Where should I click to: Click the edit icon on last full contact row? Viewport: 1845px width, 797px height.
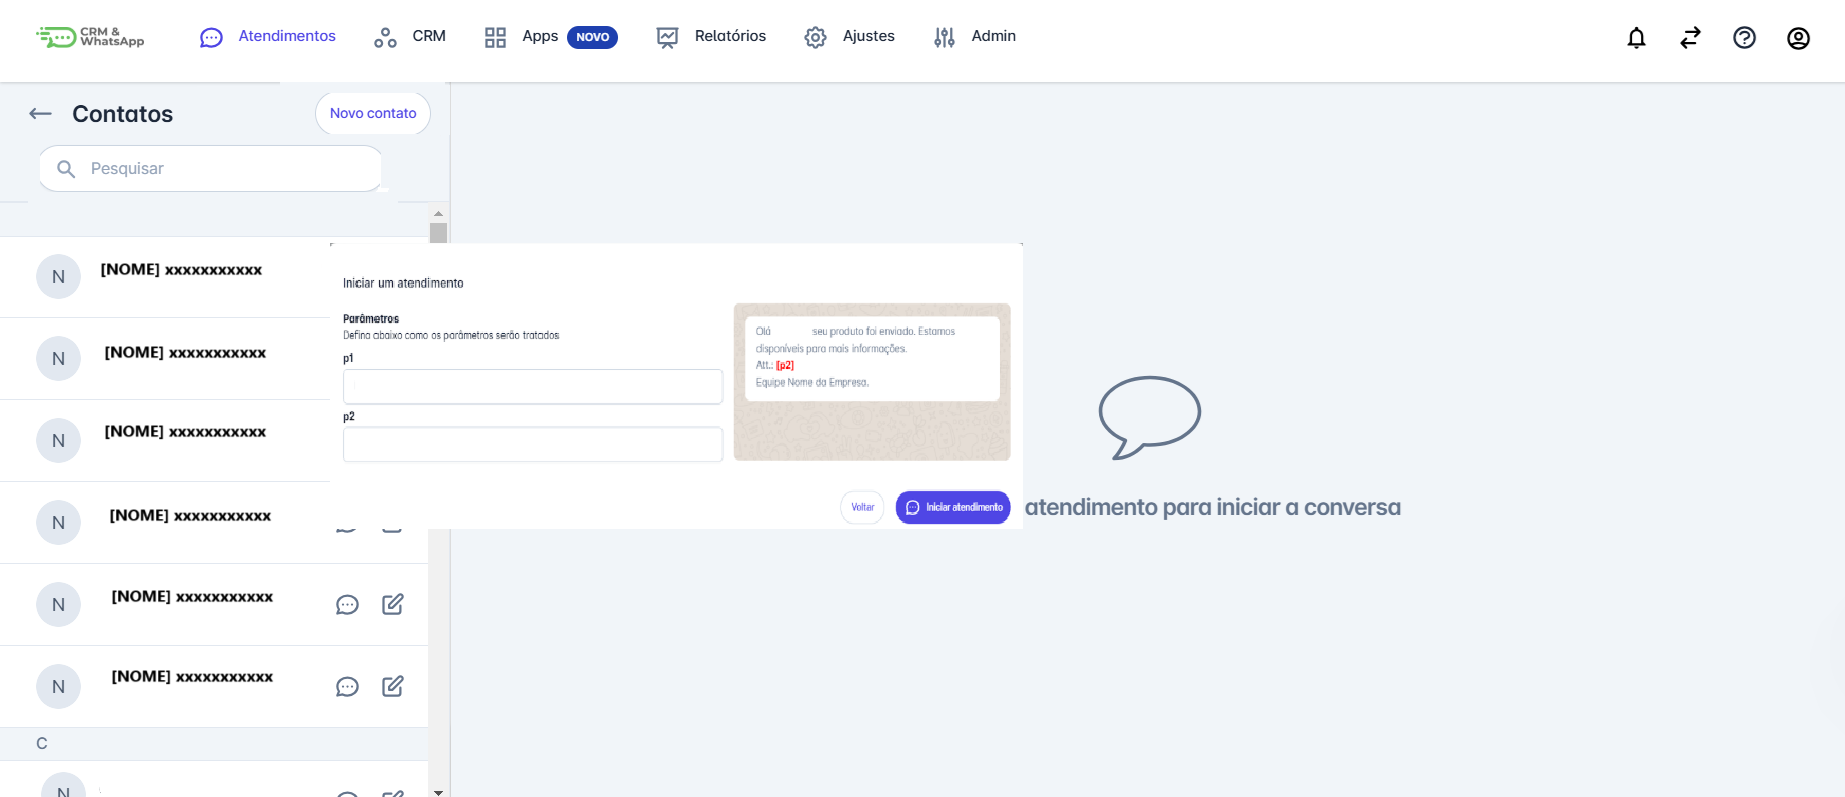coord(393,686)
